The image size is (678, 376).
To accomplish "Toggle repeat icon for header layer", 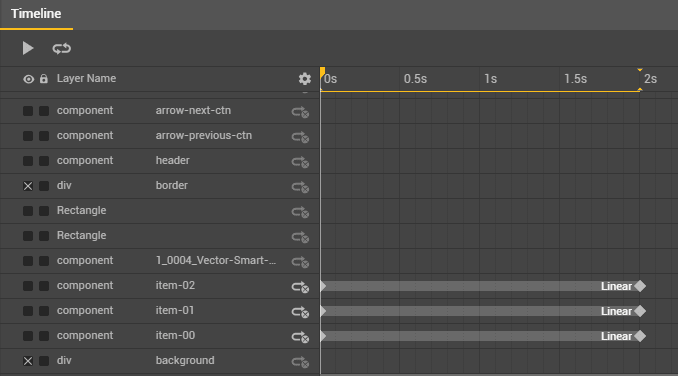I will pos(300,162).
